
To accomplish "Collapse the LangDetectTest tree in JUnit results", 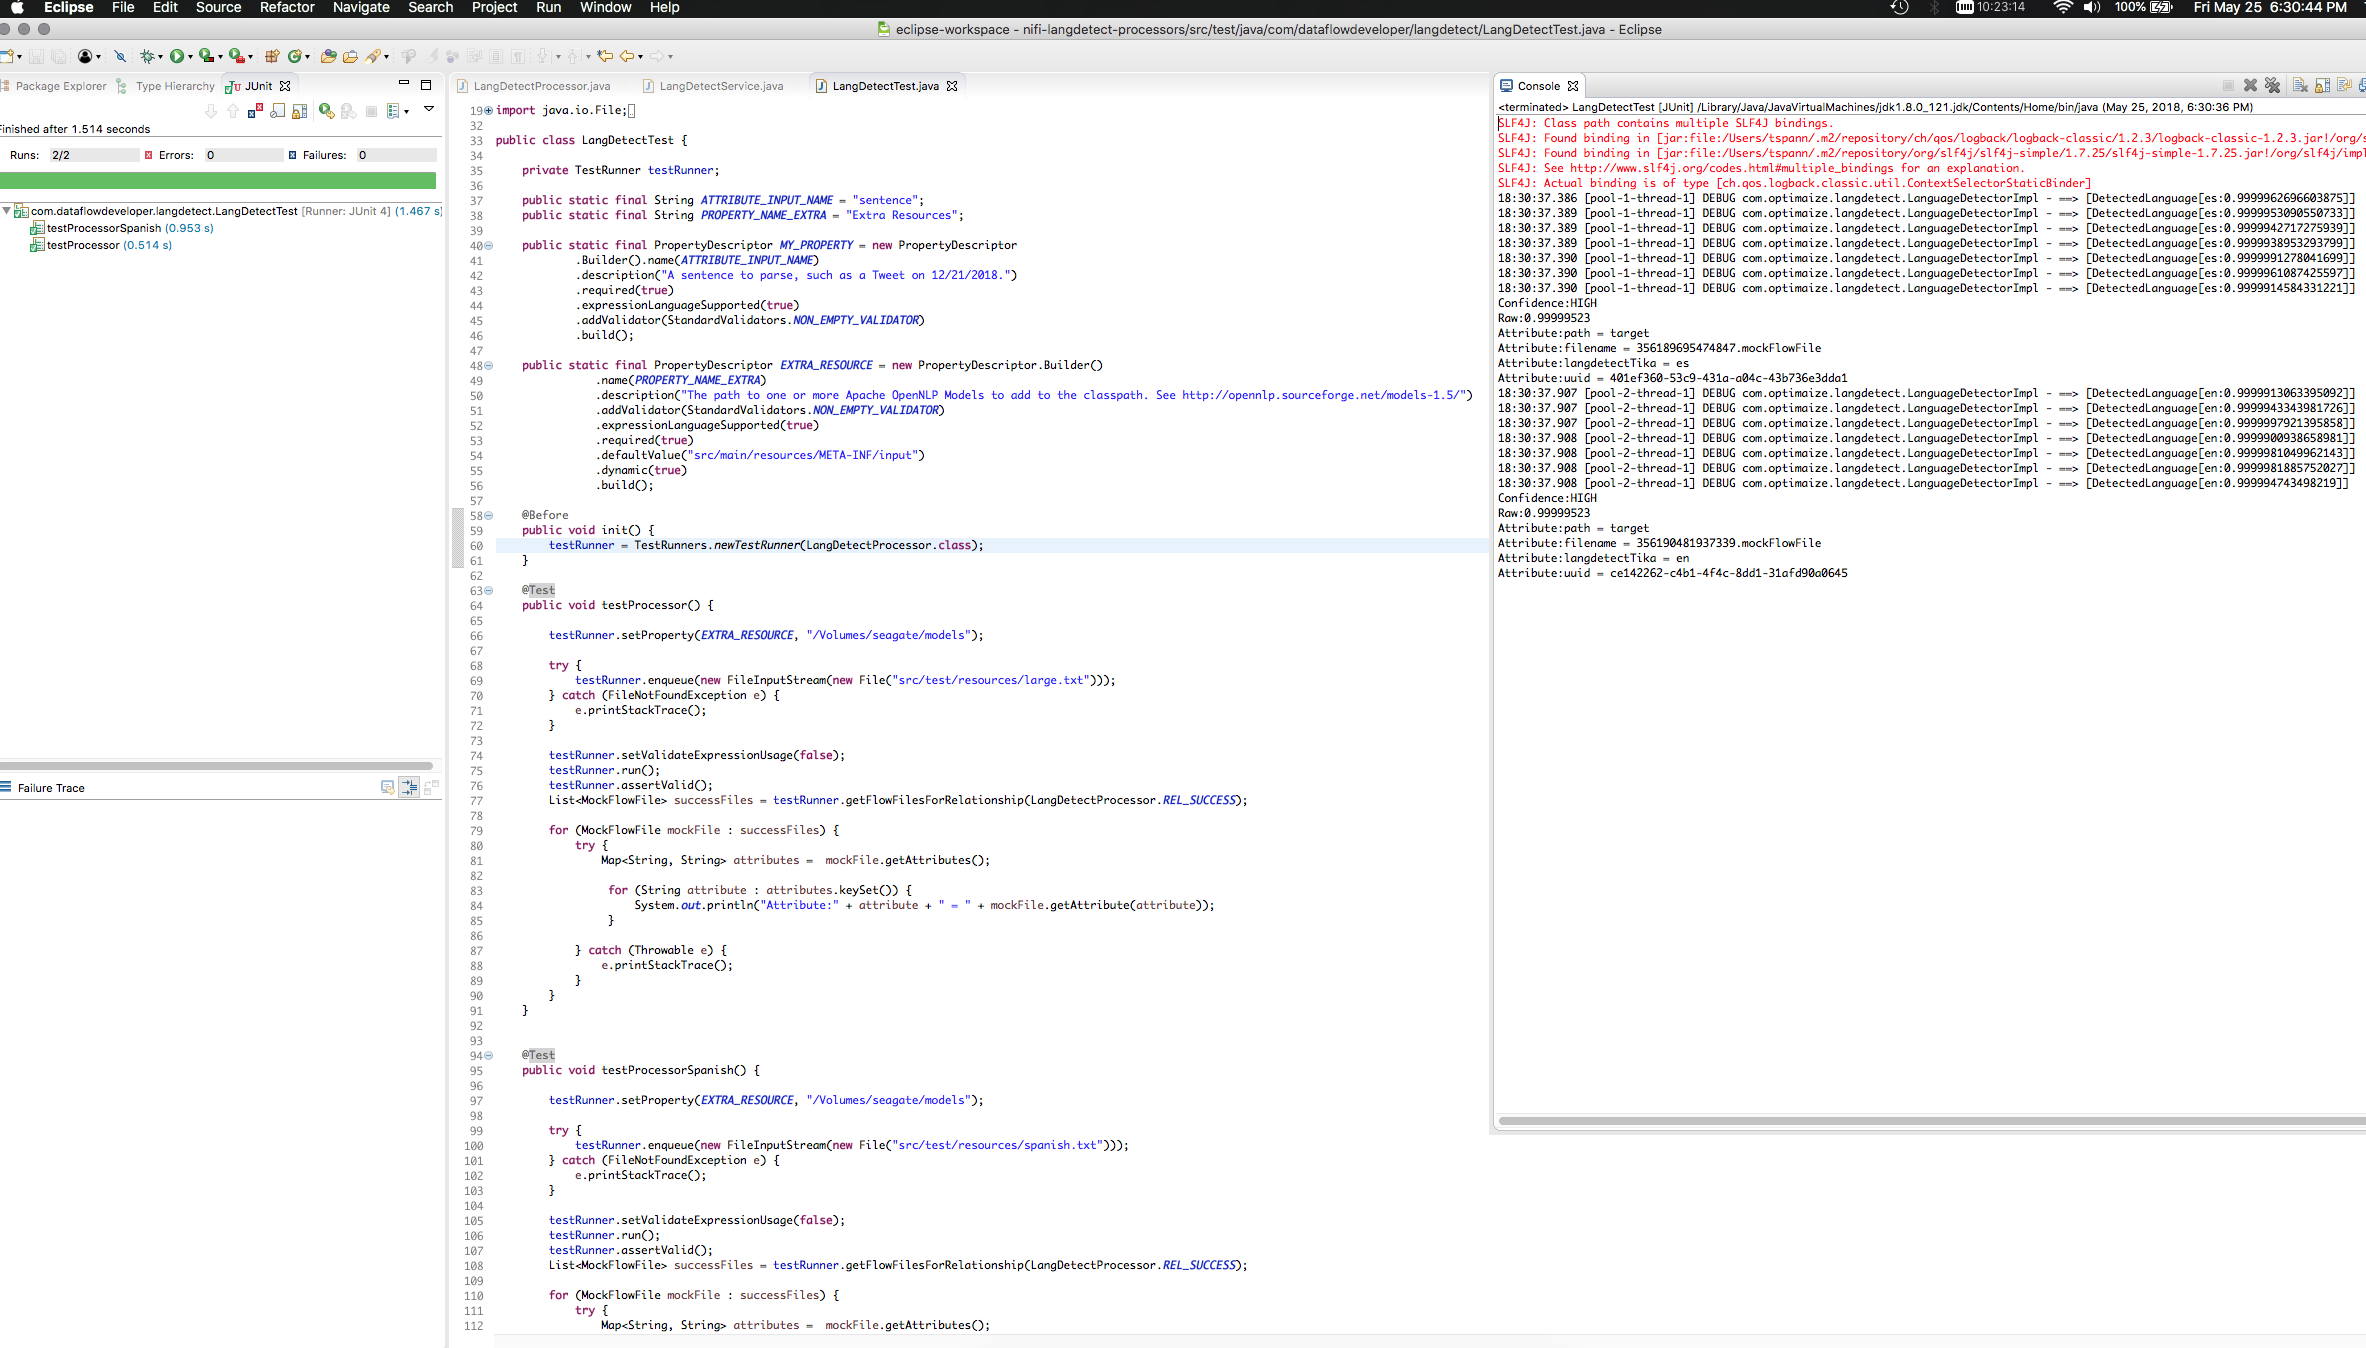I will (8, 210).
